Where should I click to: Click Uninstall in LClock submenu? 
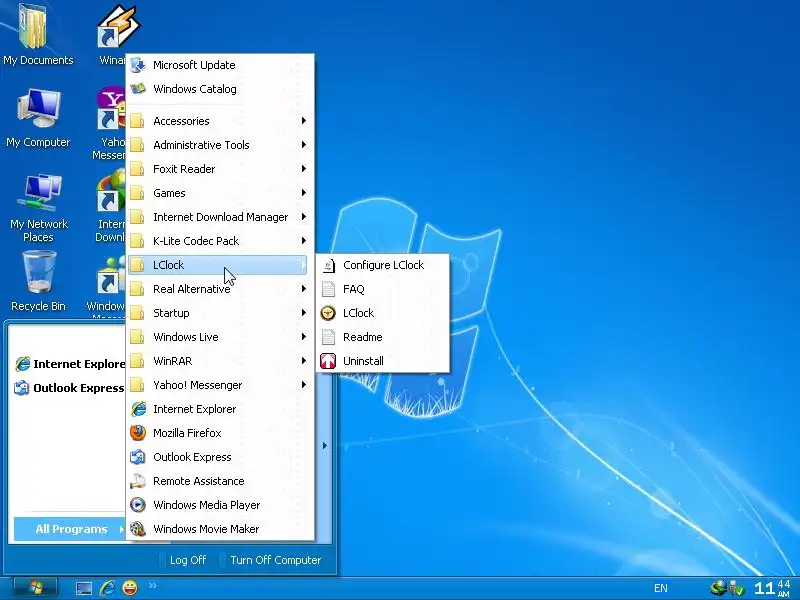click(x=383, y=361)
